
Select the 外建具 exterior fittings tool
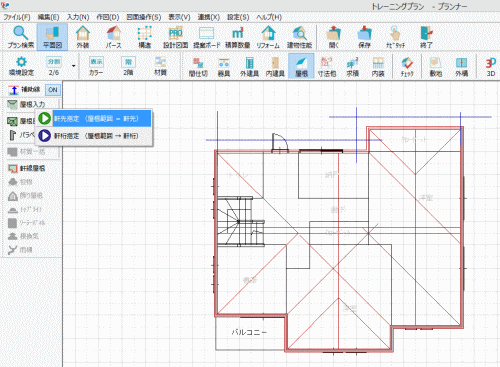249,66
